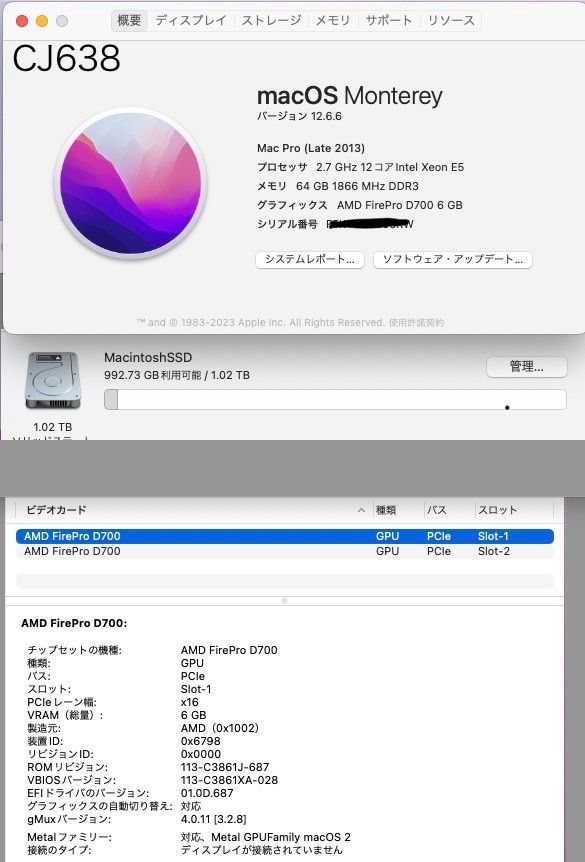Click the ROM revision value 113-C3861J-687

click(225, 767)
